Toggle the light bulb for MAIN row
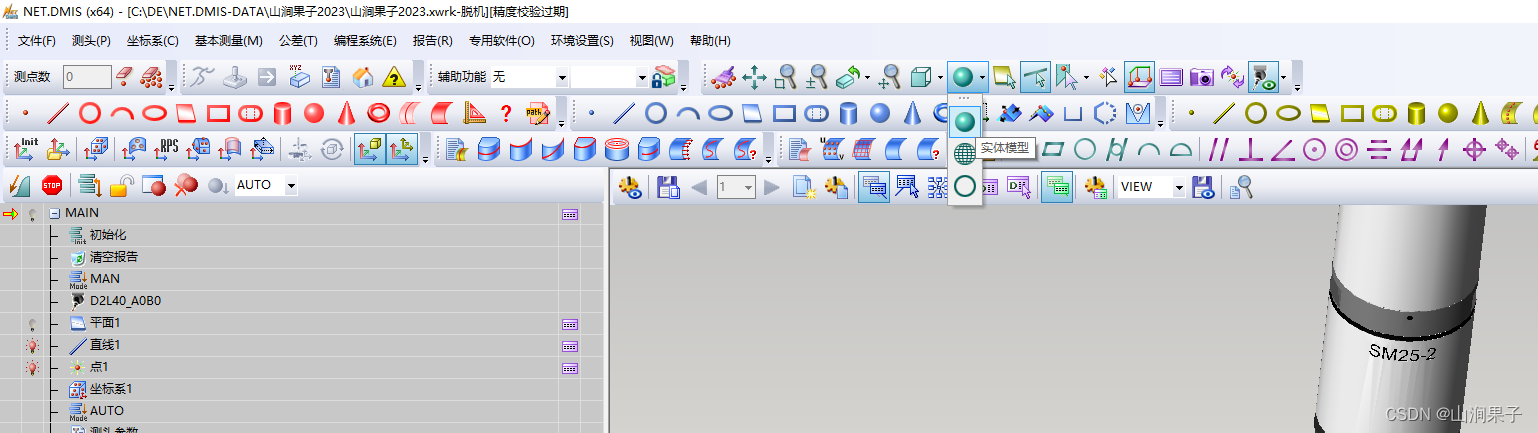1538x433 pixels. point(32,214)
